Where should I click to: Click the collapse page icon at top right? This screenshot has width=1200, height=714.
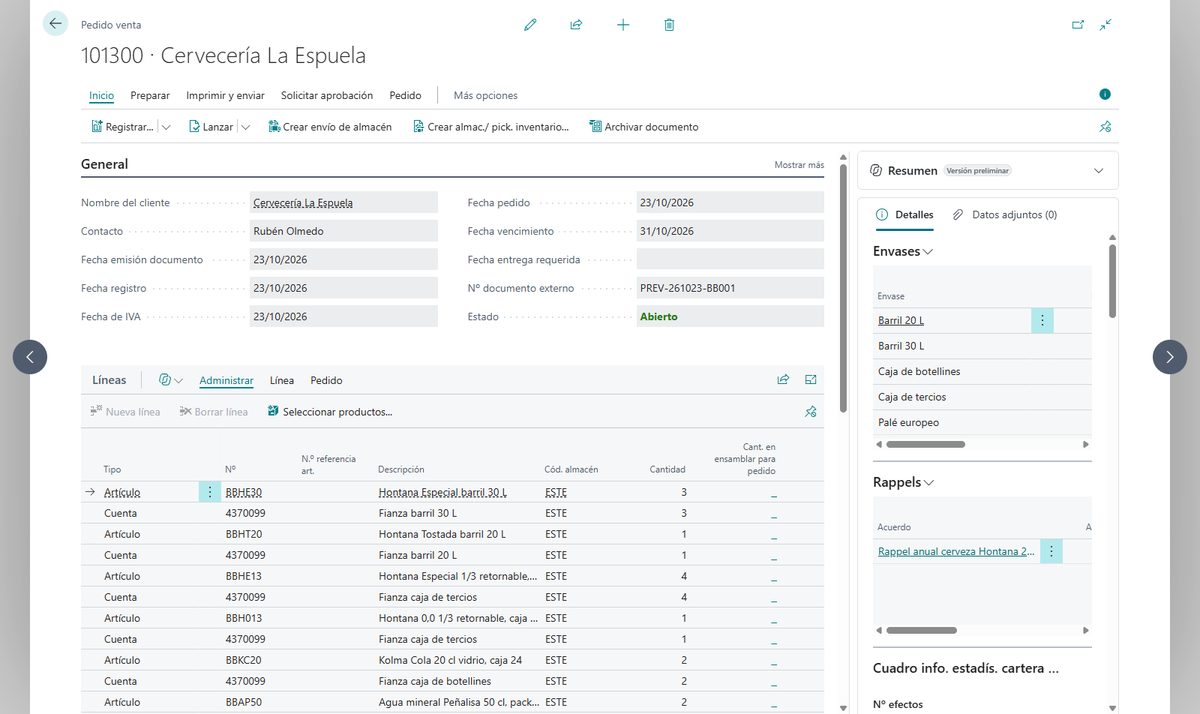point(1105,25)
